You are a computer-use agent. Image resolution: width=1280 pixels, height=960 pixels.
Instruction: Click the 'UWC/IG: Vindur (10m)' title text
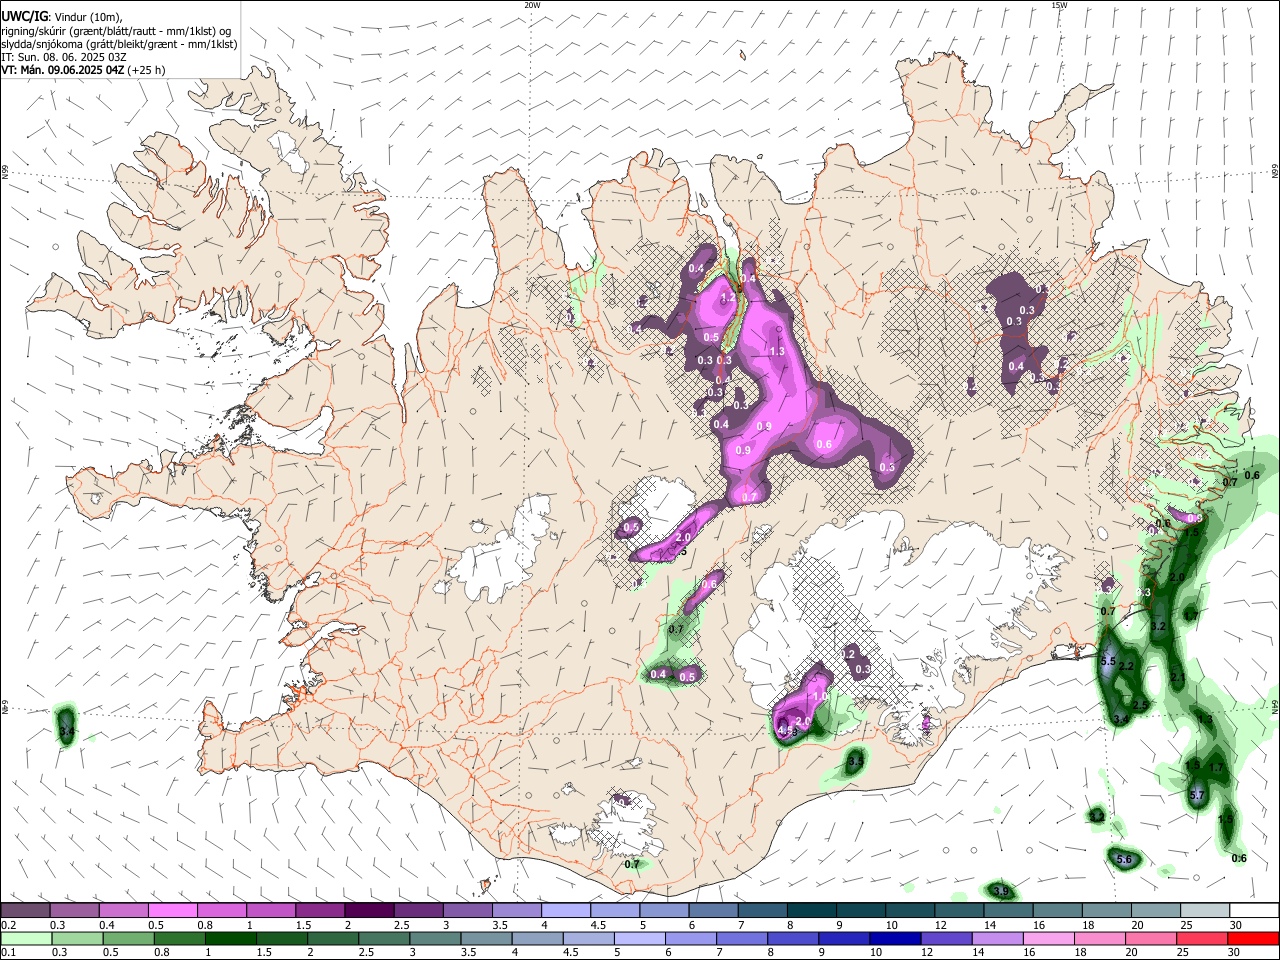tap(62, 17)
